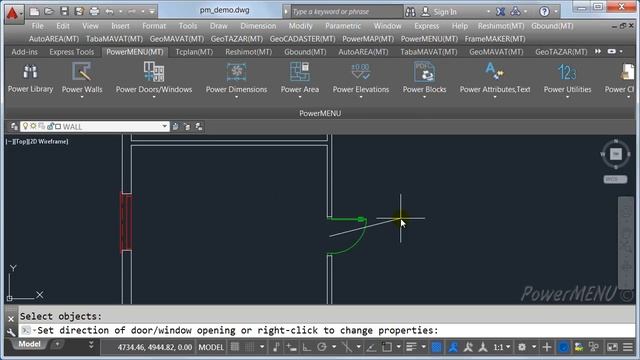Viewport: 640px width, 360px height.
Task: Close the command line with X
Action: click(x=11, y=319)
